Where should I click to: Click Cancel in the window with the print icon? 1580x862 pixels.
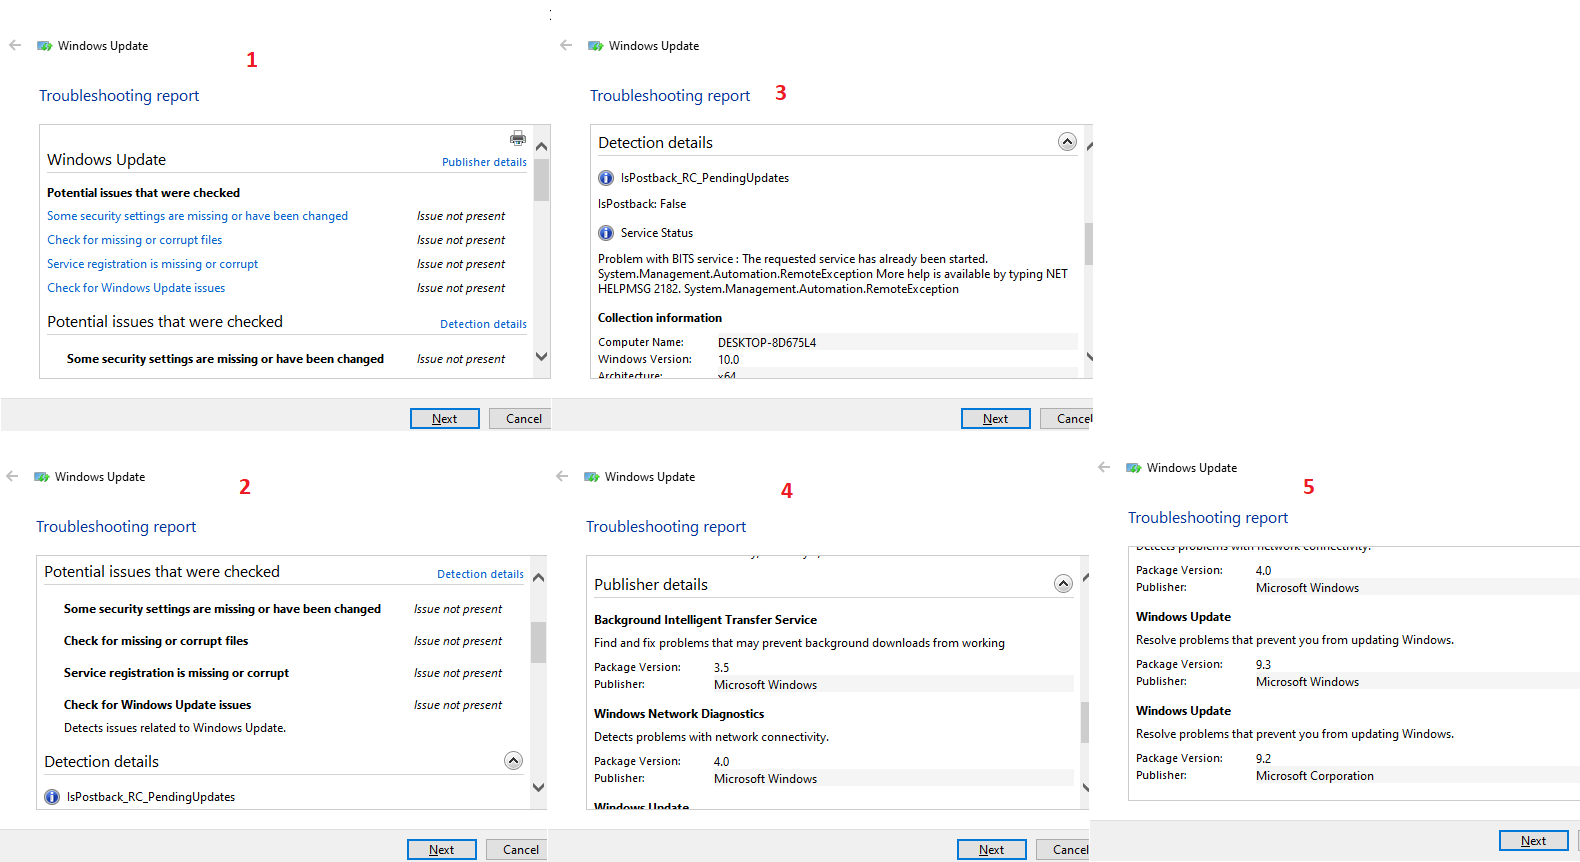click(519, 419)
